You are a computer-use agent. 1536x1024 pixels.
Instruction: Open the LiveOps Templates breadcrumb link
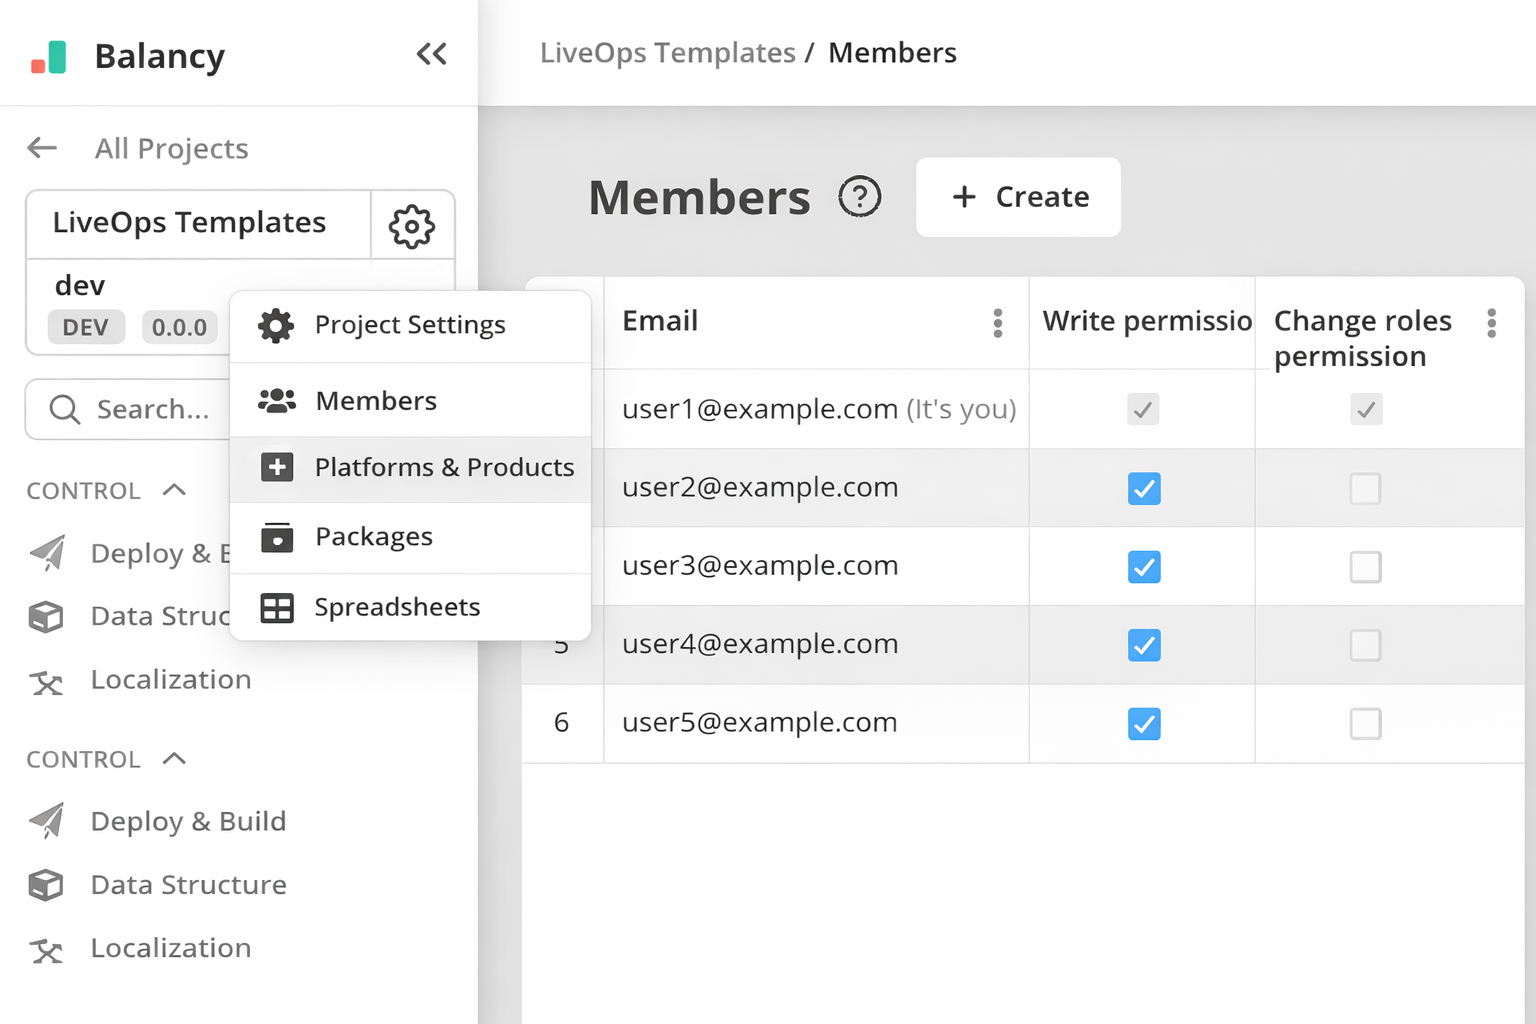click(667, 52)
